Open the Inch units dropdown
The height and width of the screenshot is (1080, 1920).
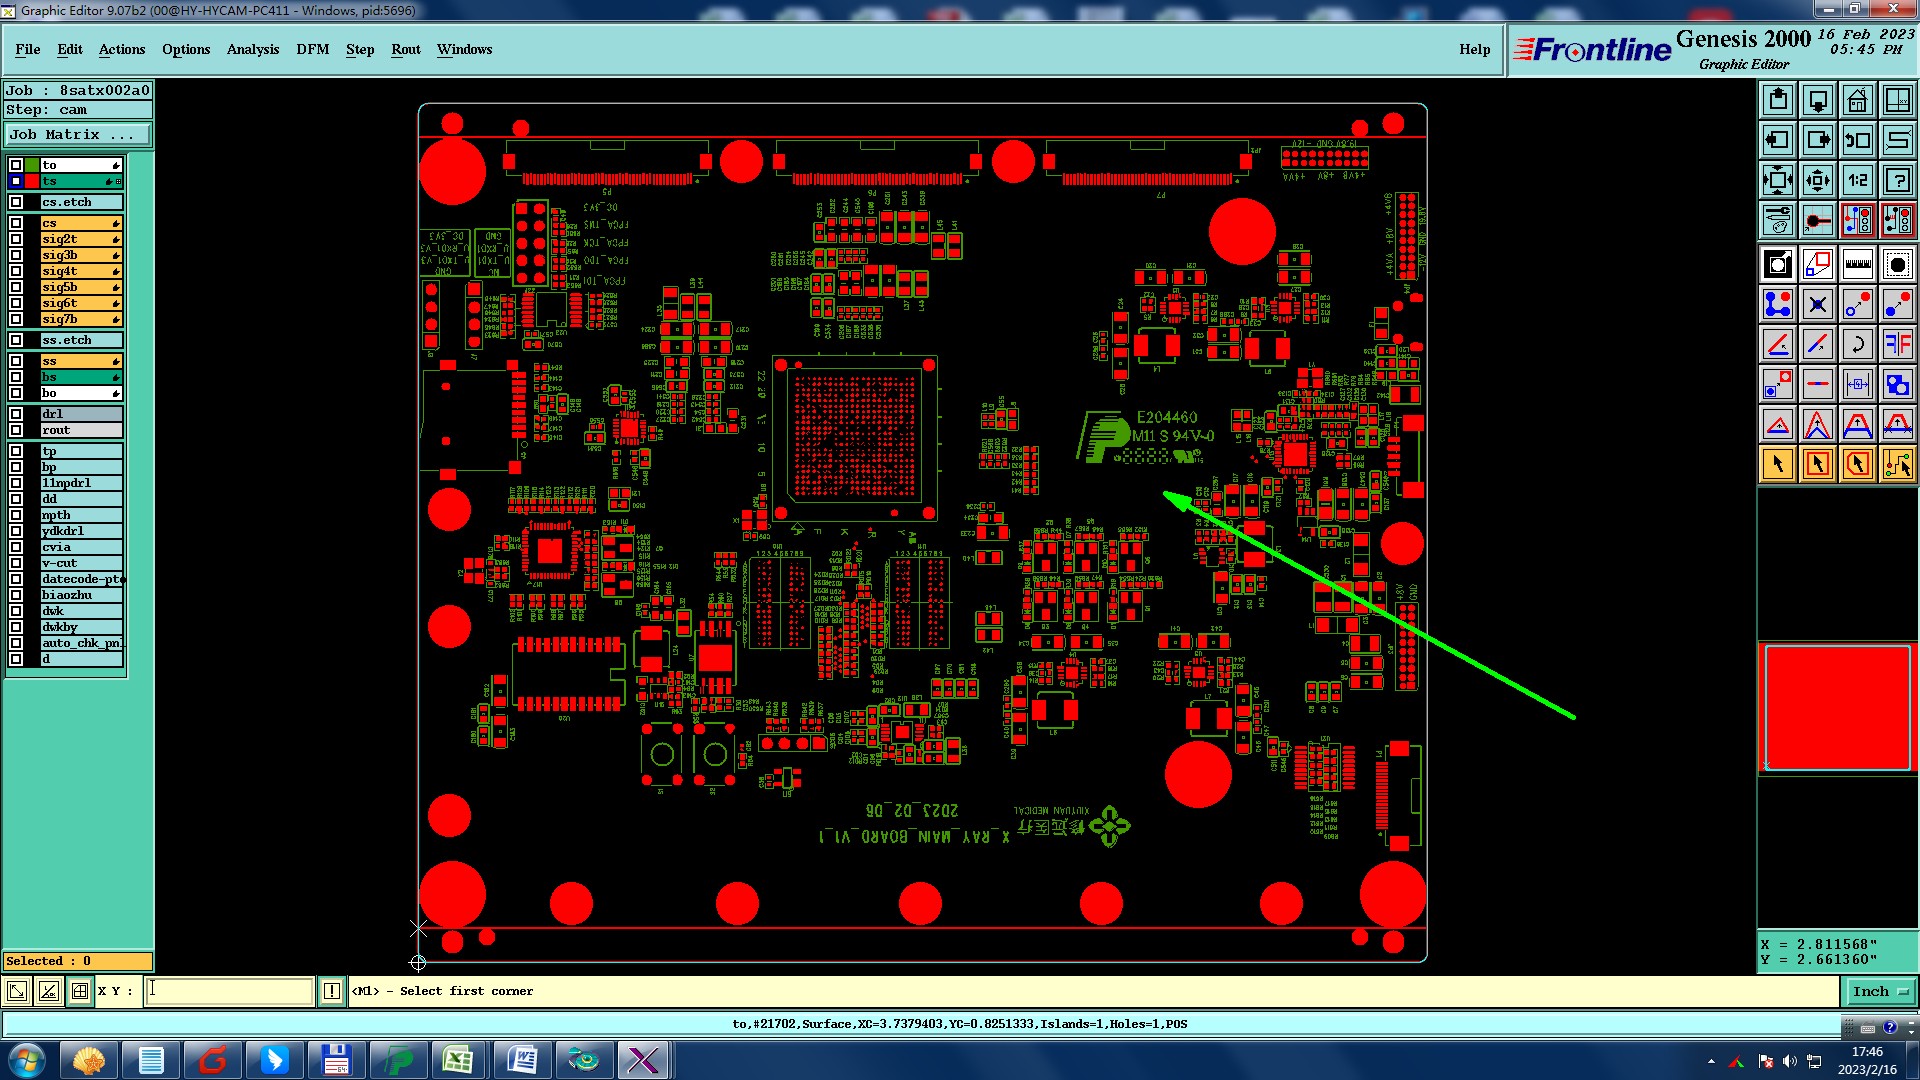pyautogui.click(x=1879, y=992)
